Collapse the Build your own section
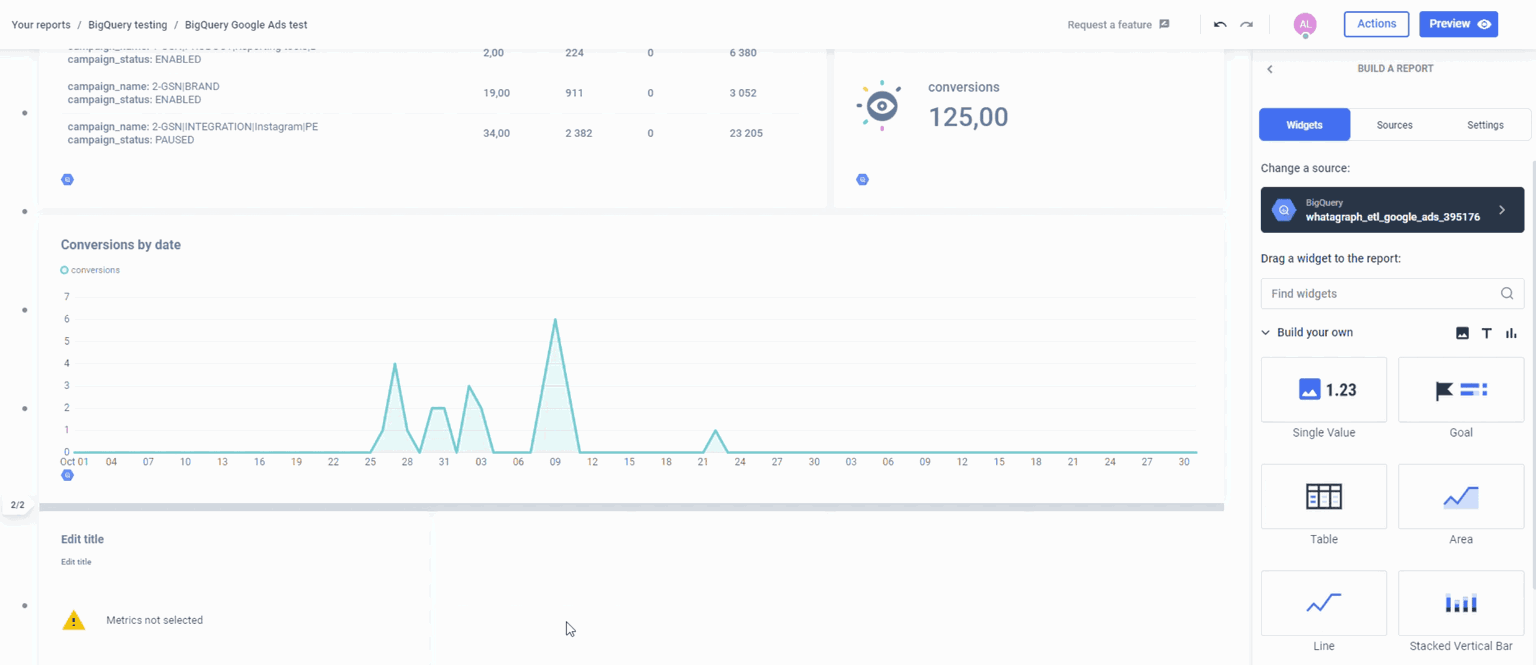Screen dimensions: 1536x665 click(x=1265, y=332)
